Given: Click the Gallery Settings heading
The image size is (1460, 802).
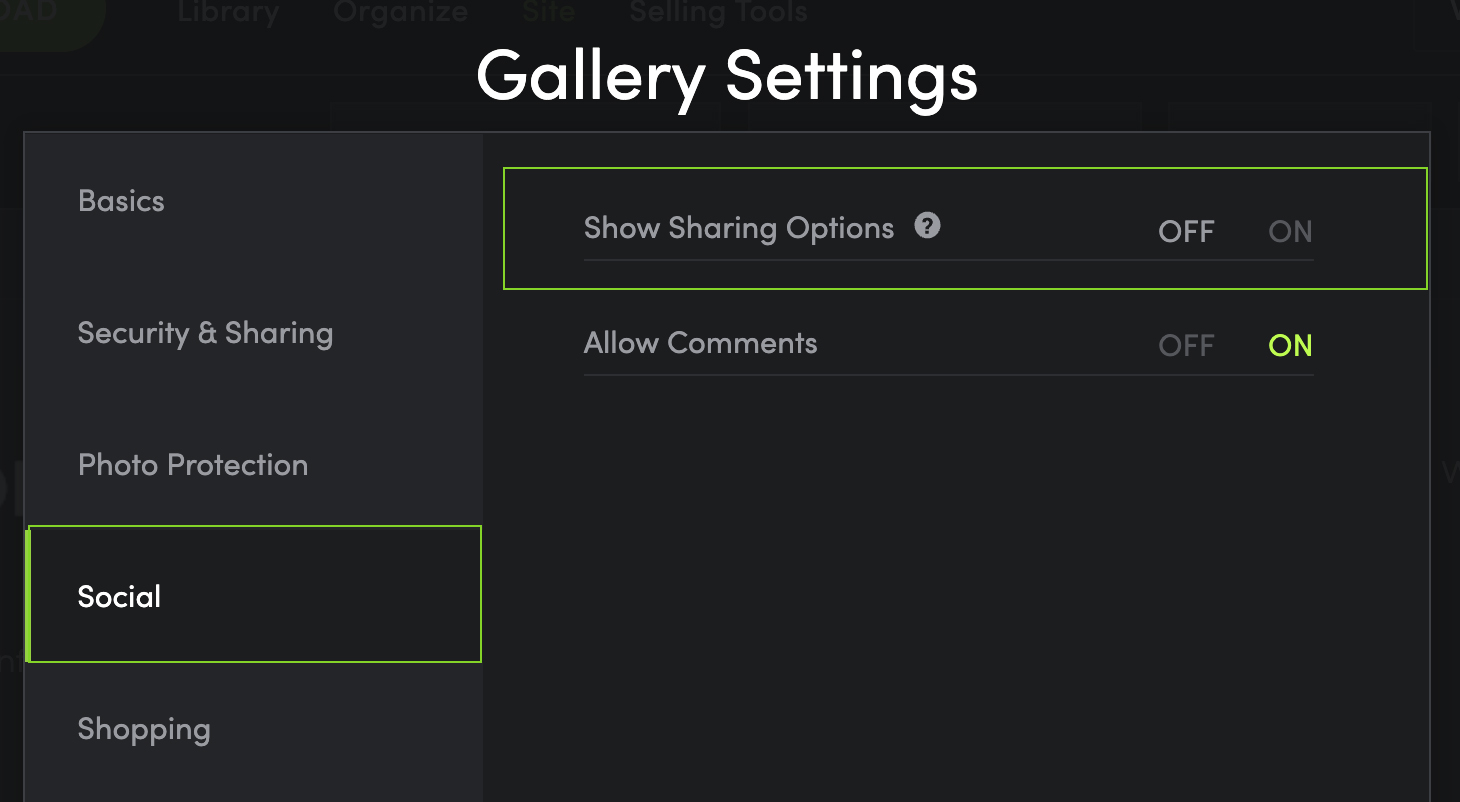Looking at the screenshot, I should click(x=727, y=77).
